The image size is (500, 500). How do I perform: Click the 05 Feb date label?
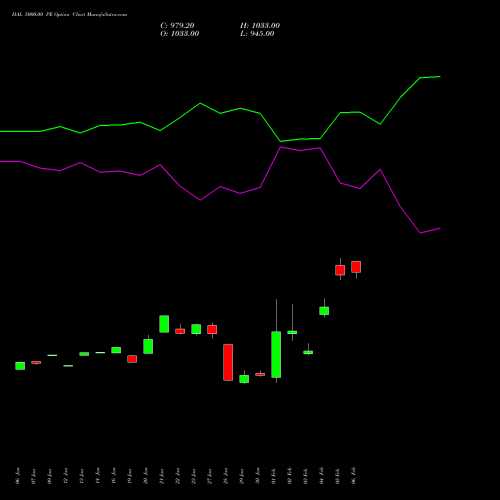(338, 476)
